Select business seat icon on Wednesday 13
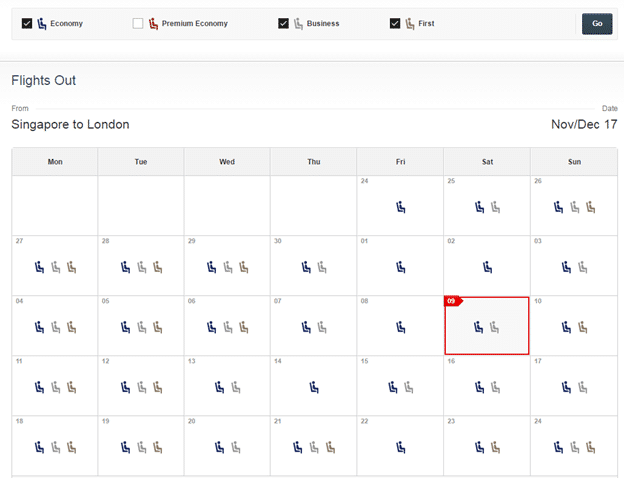Screen dimensions: 624x478 tap(236, 387)
